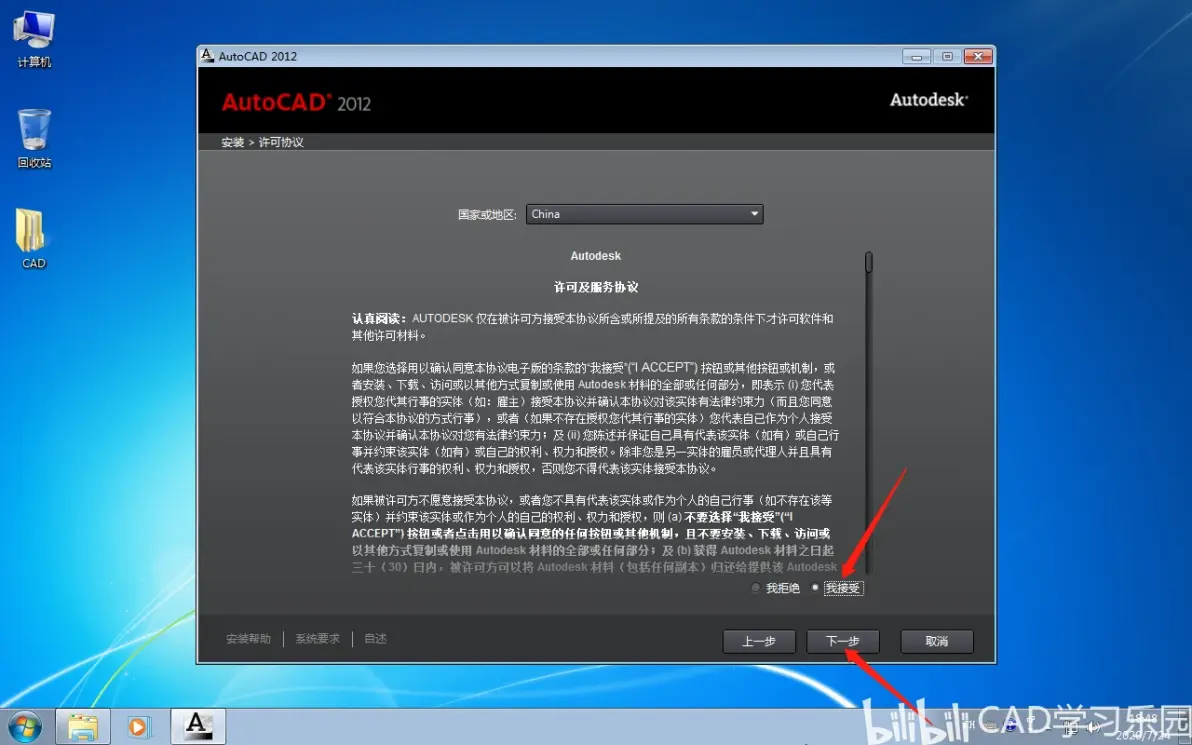
Task: Click the license agreement scrollbar thumb
Action: (869, 262)
